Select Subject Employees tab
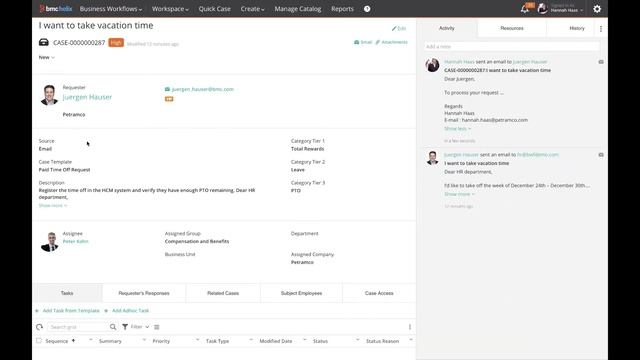640x360 pixels. pyautogui.click(x=301, y=293)
